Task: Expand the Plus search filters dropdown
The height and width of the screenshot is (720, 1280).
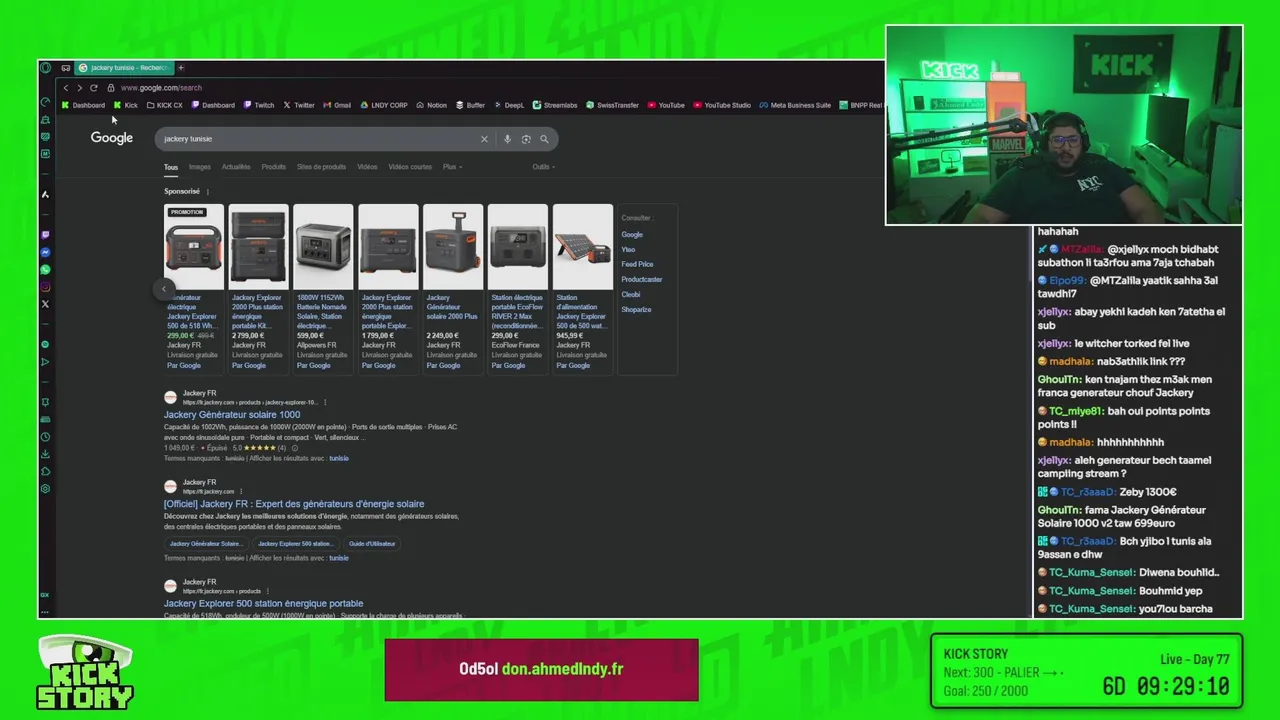Action: pyautogui.click(x=451, y=167)
